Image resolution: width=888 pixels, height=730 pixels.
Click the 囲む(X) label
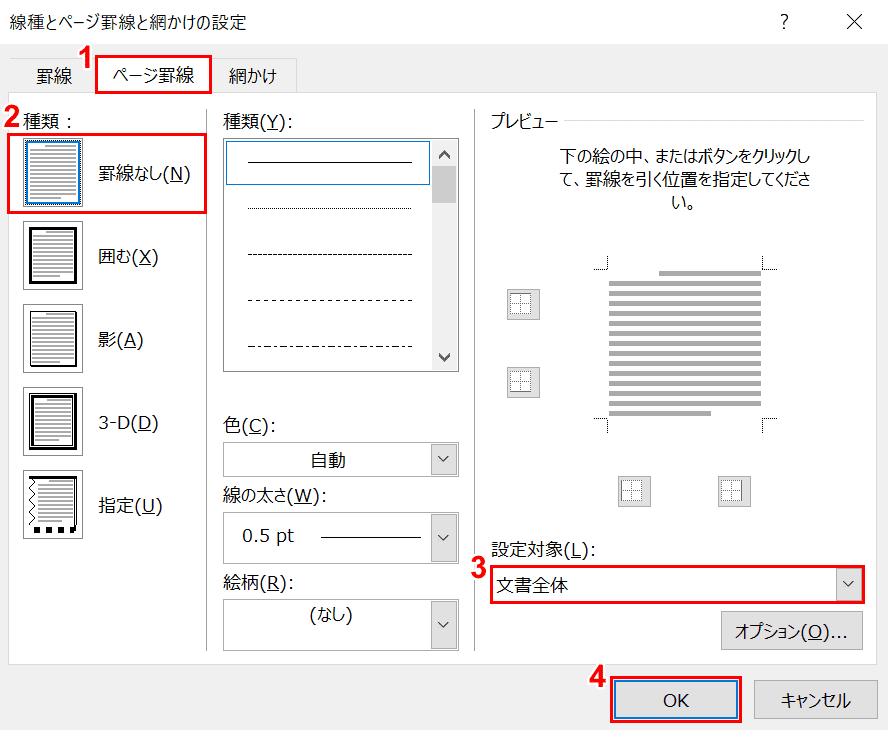click(x=128, y=257)
